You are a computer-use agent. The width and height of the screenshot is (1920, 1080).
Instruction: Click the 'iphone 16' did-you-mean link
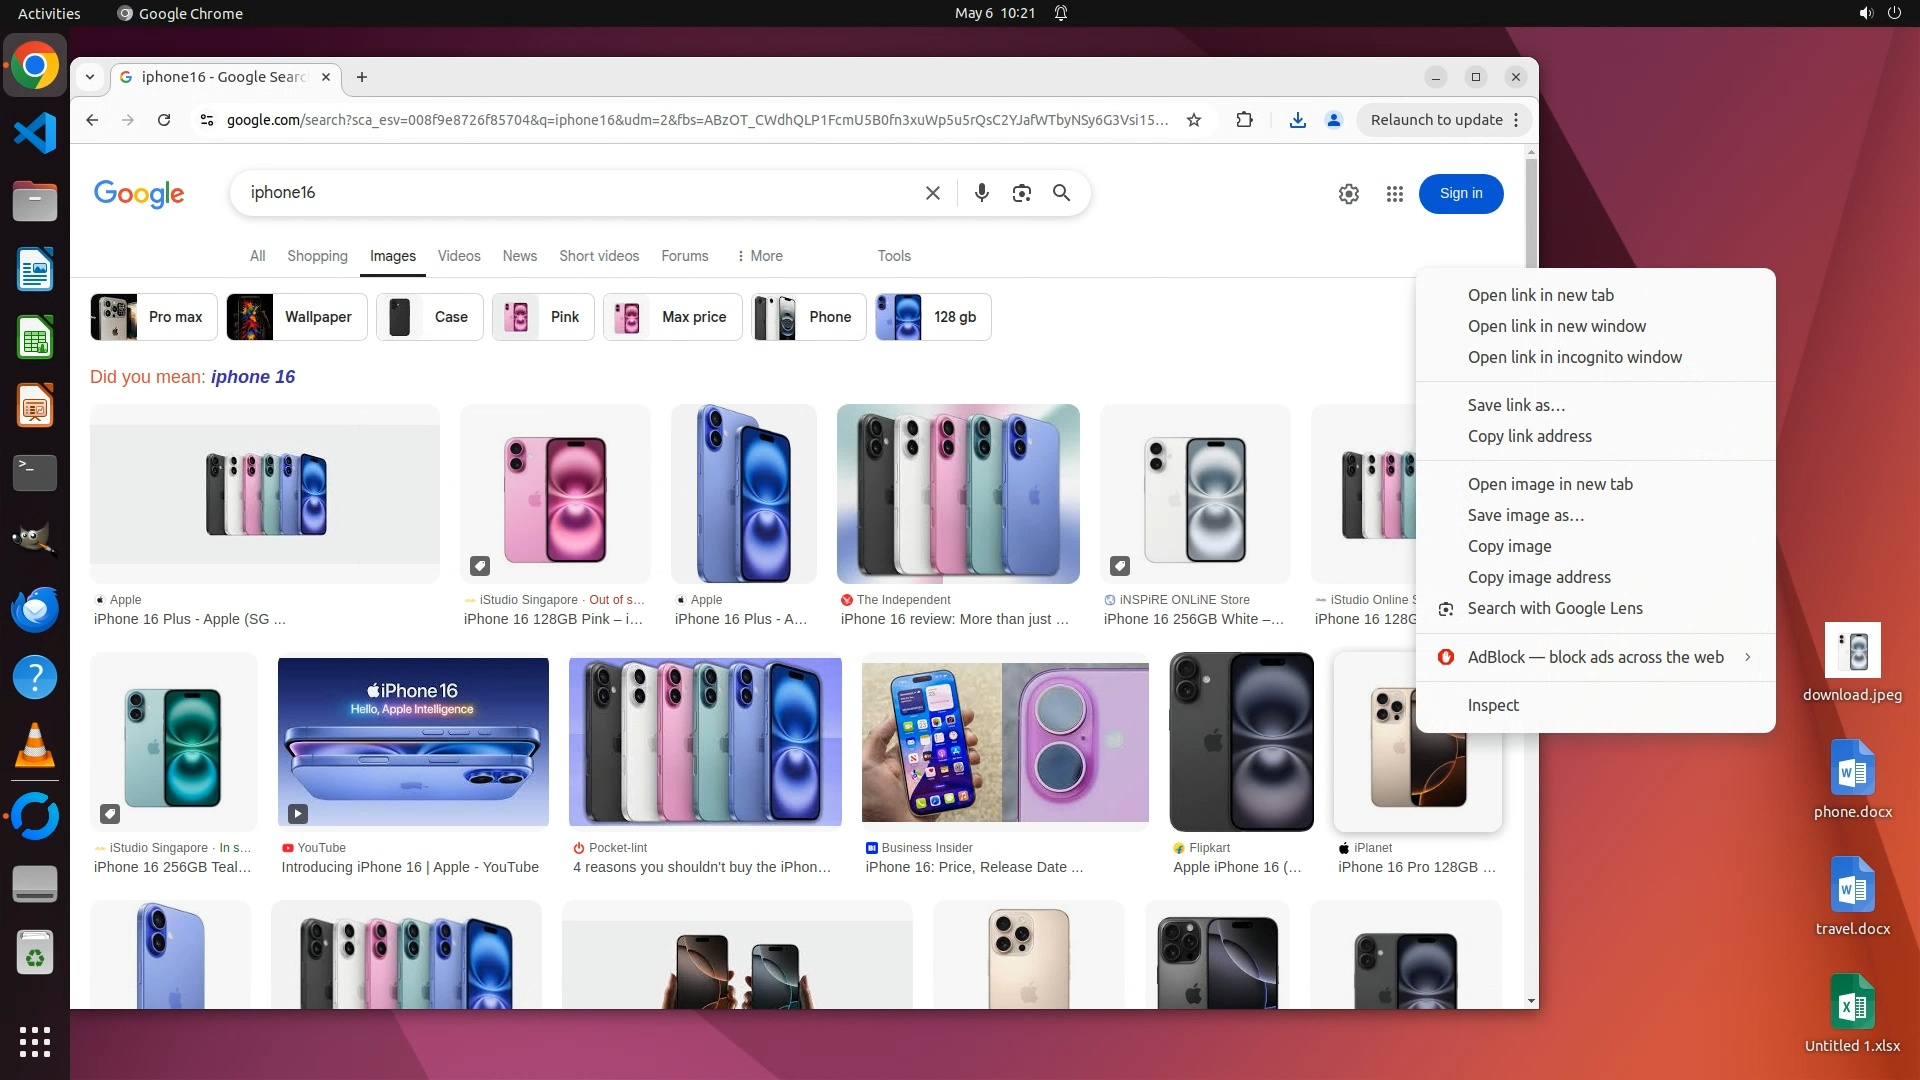tap(253, 377)
